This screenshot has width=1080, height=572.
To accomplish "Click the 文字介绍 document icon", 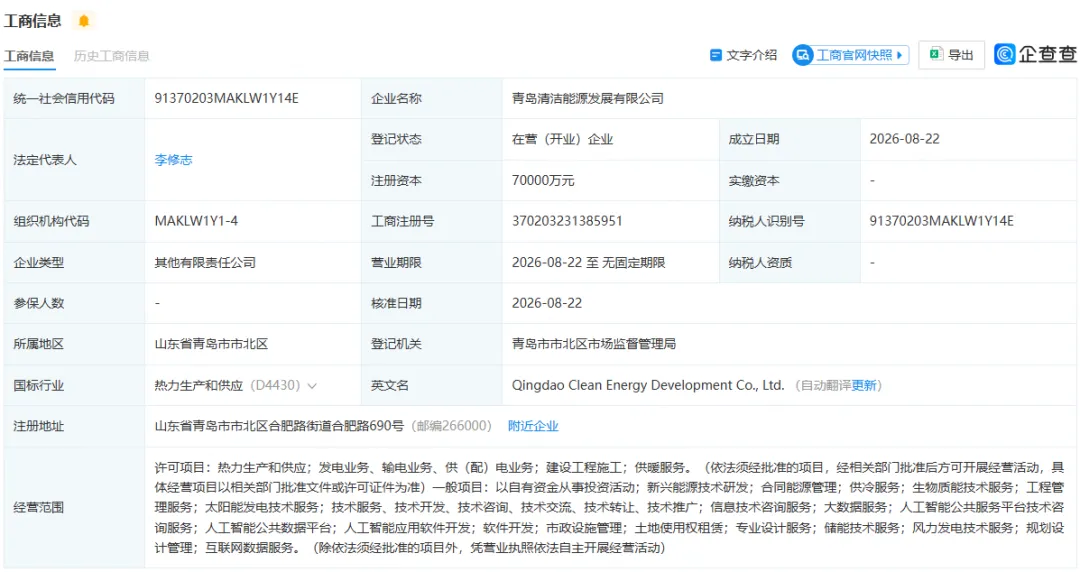I will coord(716,55).
